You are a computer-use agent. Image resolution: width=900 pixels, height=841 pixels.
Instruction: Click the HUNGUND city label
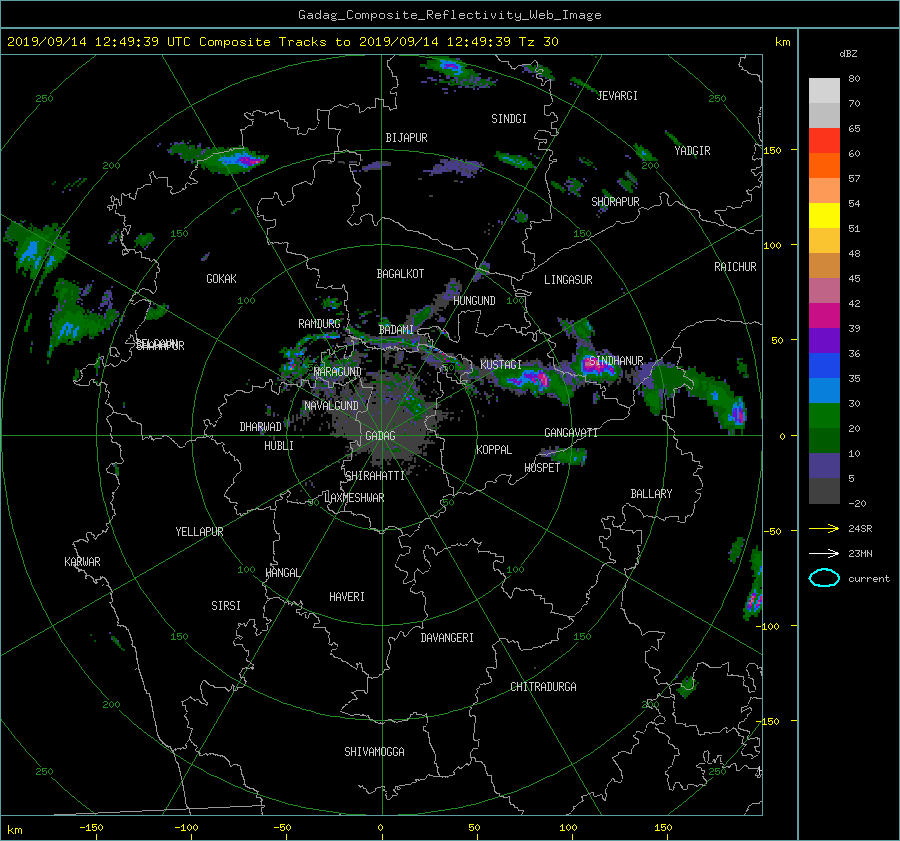pyautogui.click(x=474, y=301)
